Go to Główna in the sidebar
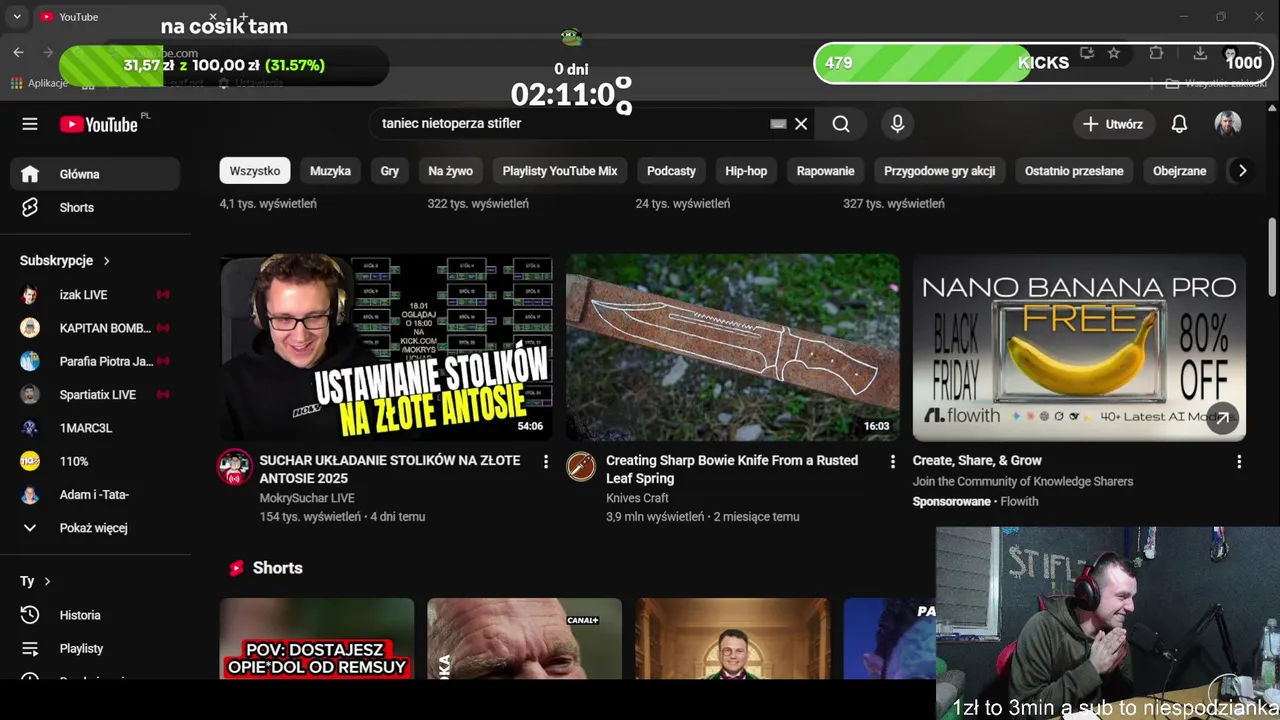The height and width of the screenshot is (720, 1280). 96,174
